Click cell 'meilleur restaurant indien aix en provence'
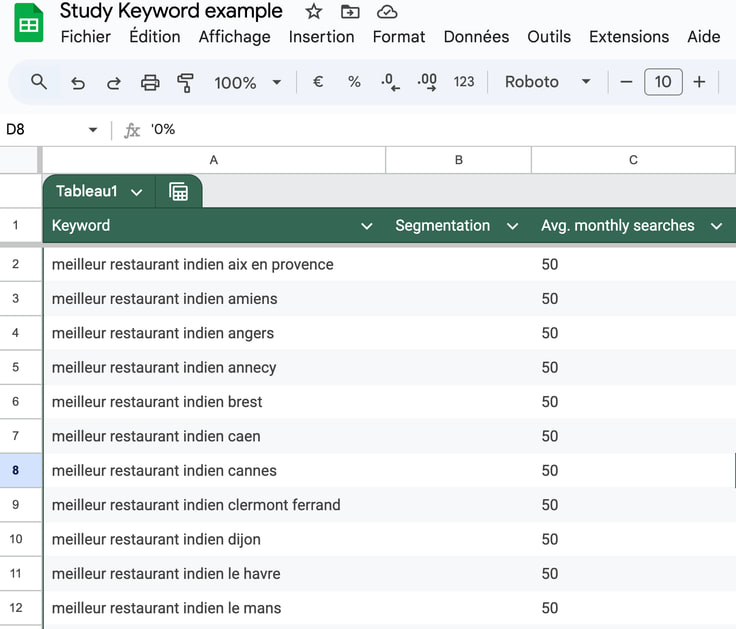Viewport: 736px width, 629px height. point(215,265)
